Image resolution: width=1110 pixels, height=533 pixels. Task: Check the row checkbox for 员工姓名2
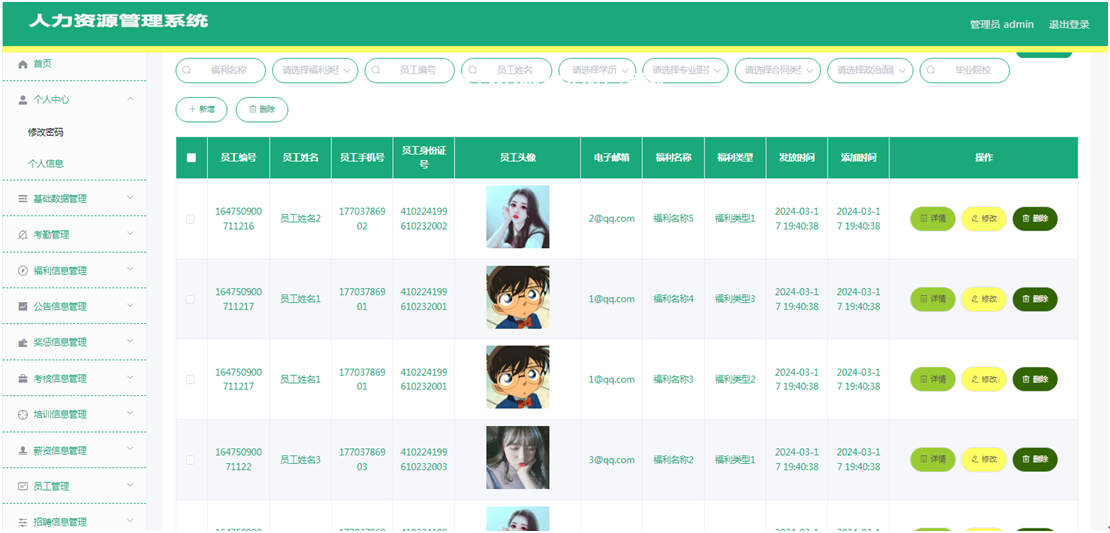coord(191,219)
